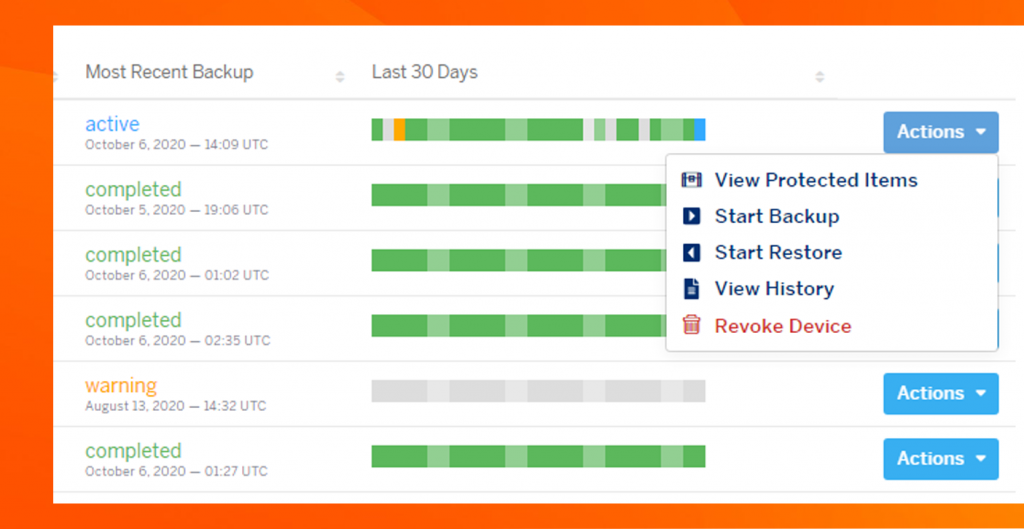Click the grey 30-day bar in the warning row
Viewport: 1024px width, 529px height.
click(x=538, y=391)
